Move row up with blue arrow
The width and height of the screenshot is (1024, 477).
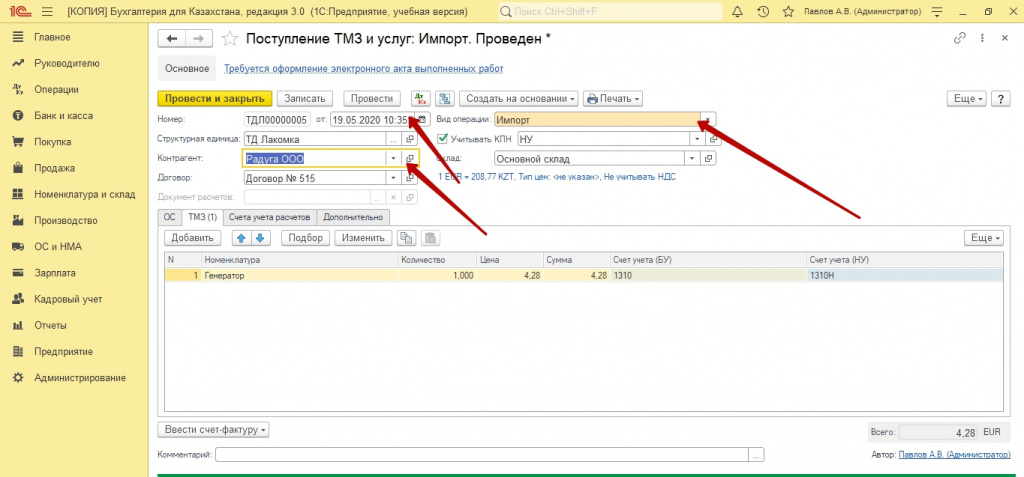click(x=242, y=238)
